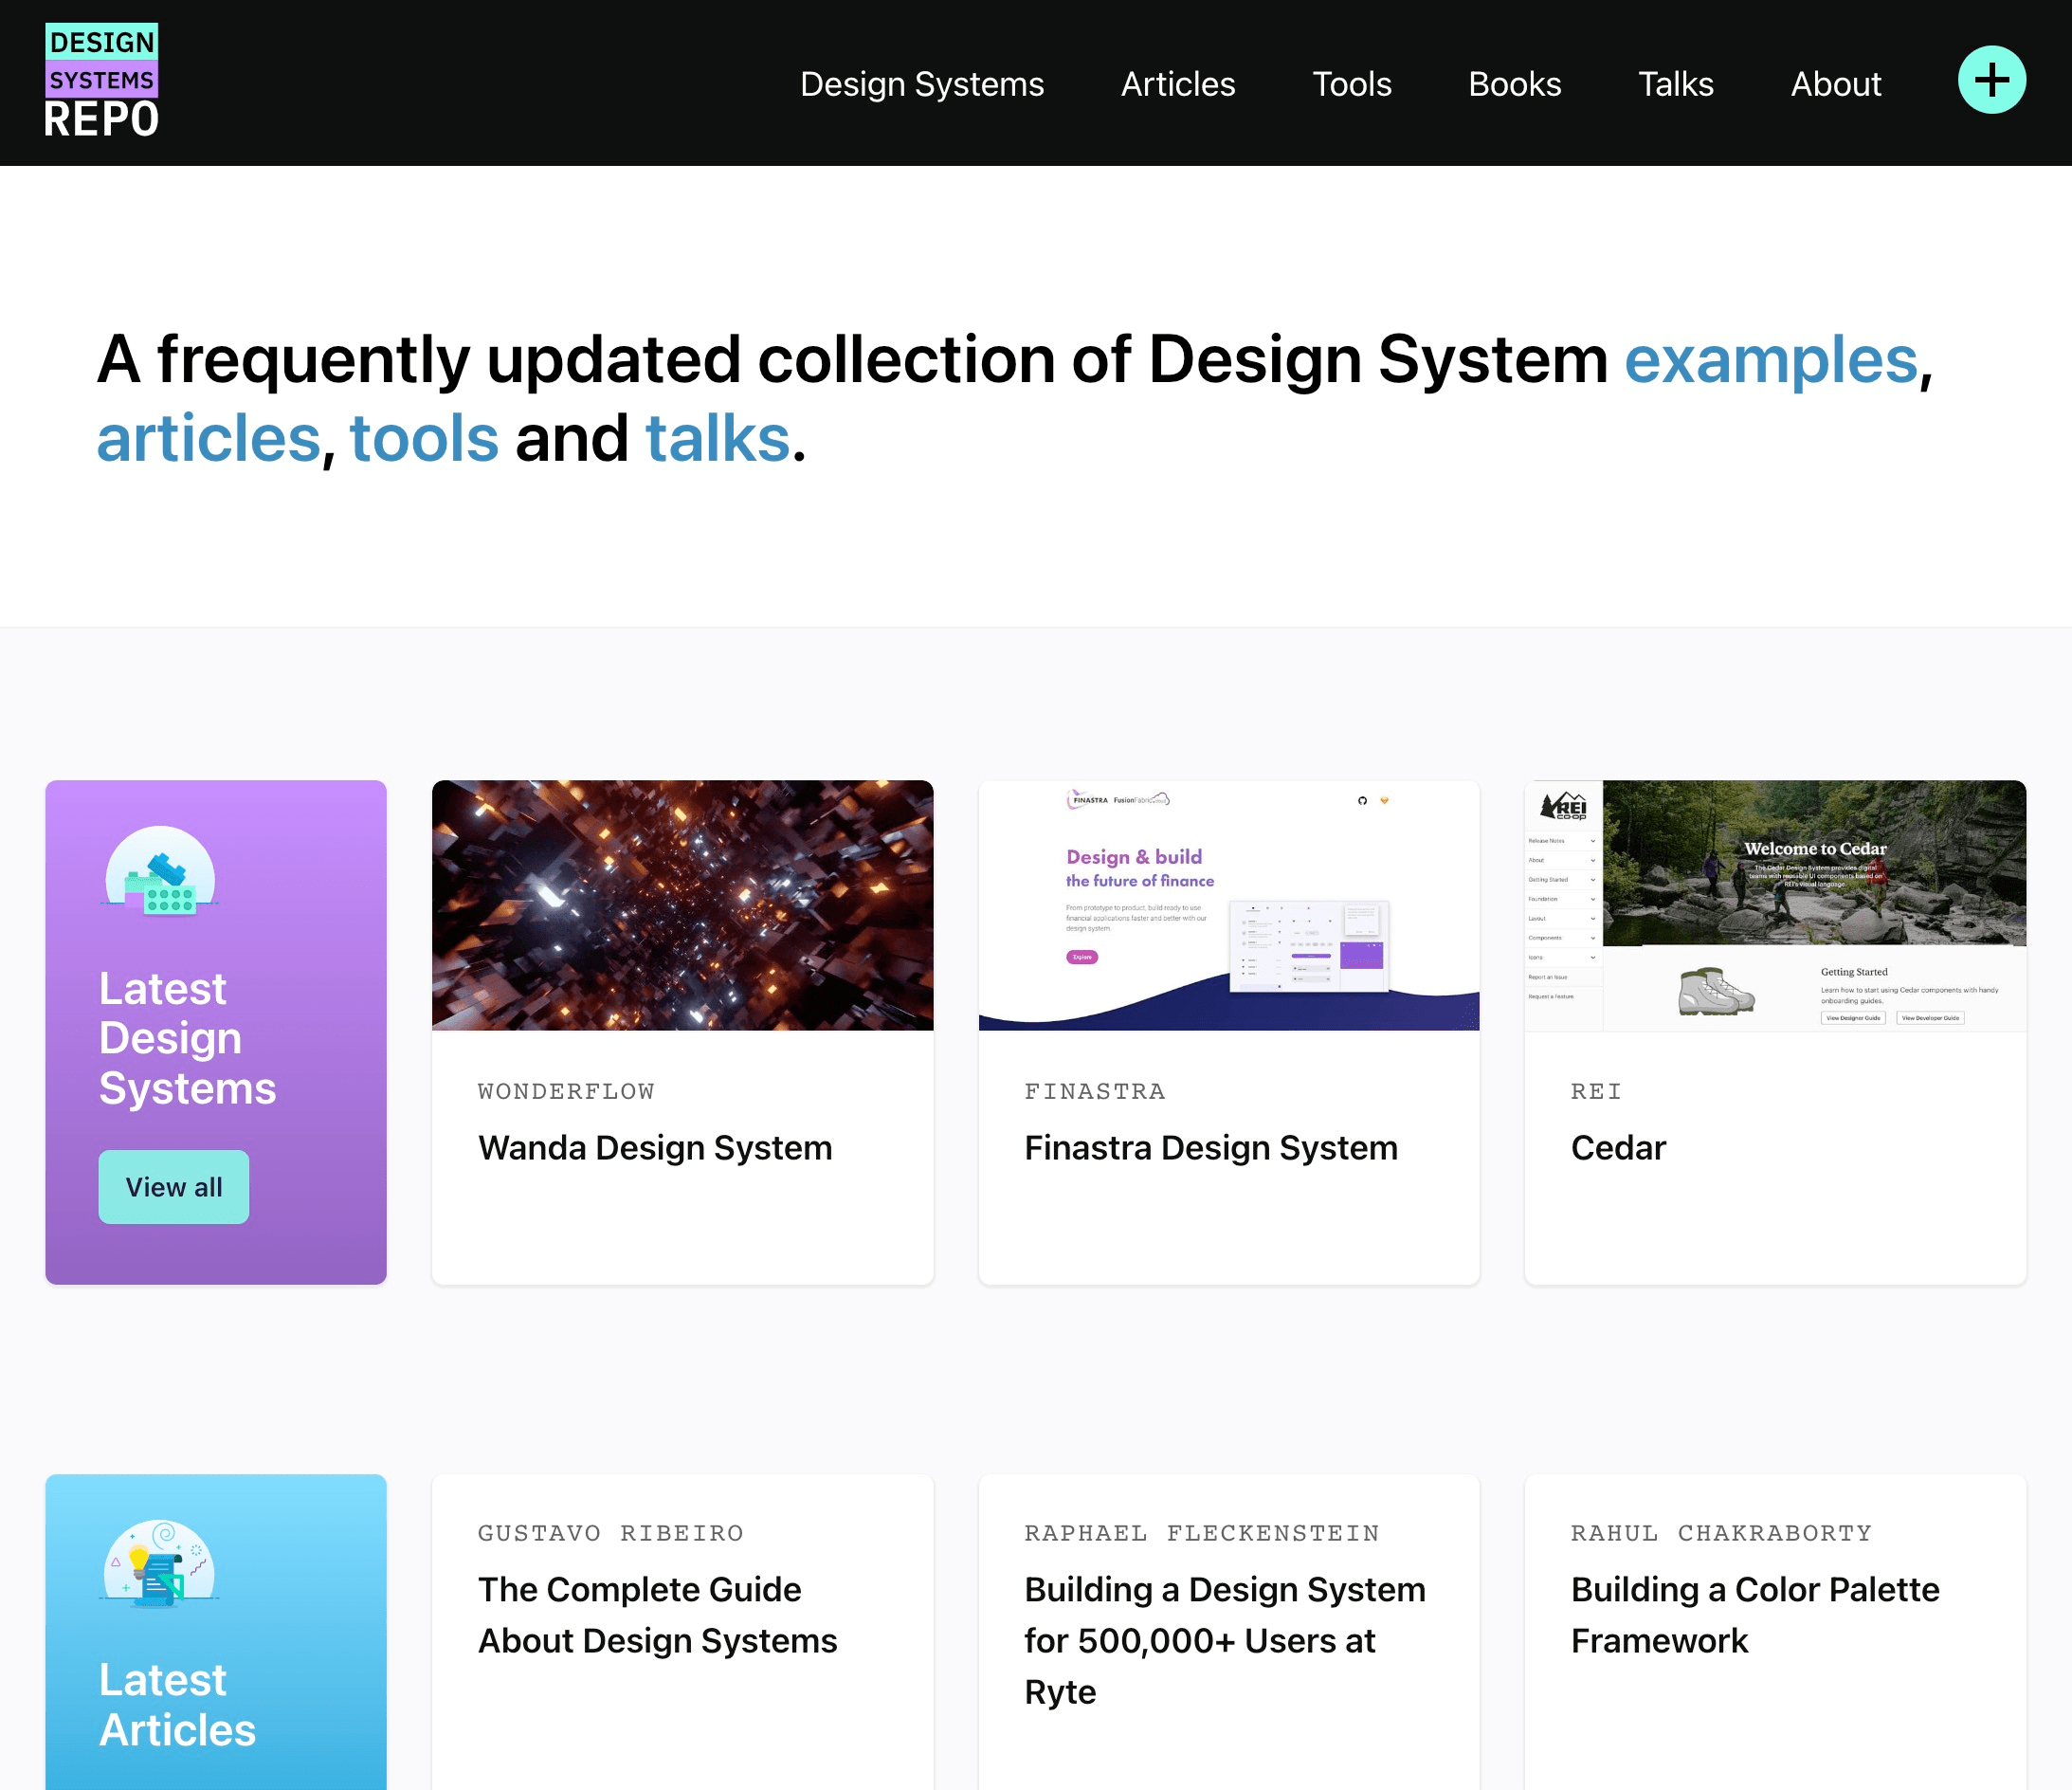Screen dimensions: 2072x1790
Task: Open the Cedar card title
Action: (x=1618, y=1148)
